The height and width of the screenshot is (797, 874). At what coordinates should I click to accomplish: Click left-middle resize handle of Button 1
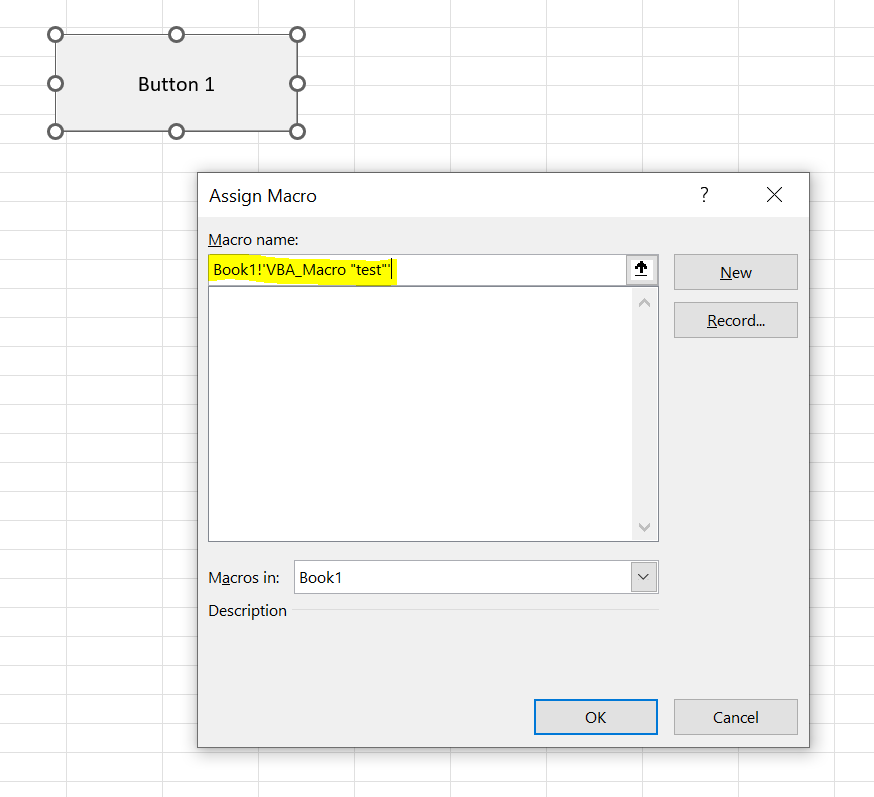coord(56,83)
